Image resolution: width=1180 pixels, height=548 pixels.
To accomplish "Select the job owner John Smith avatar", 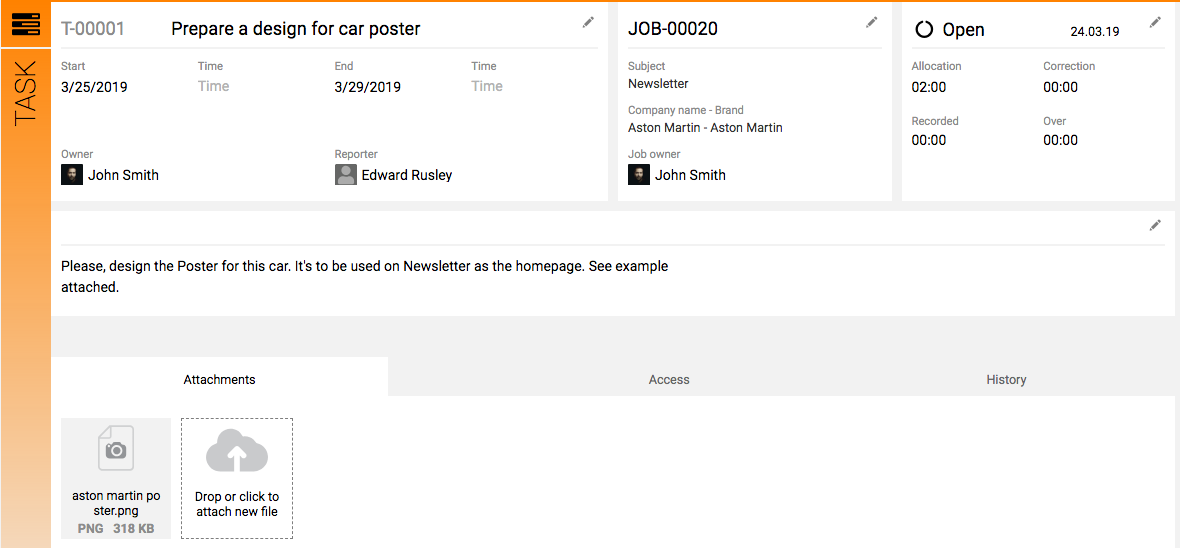I will click(x=638, y=175).
